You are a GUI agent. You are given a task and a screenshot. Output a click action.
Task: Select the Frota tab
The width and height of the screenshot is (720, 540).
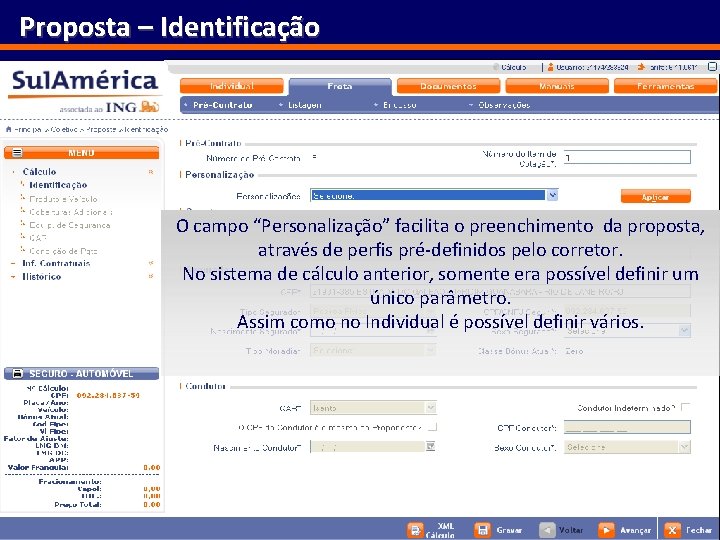(x=340, y=86)
